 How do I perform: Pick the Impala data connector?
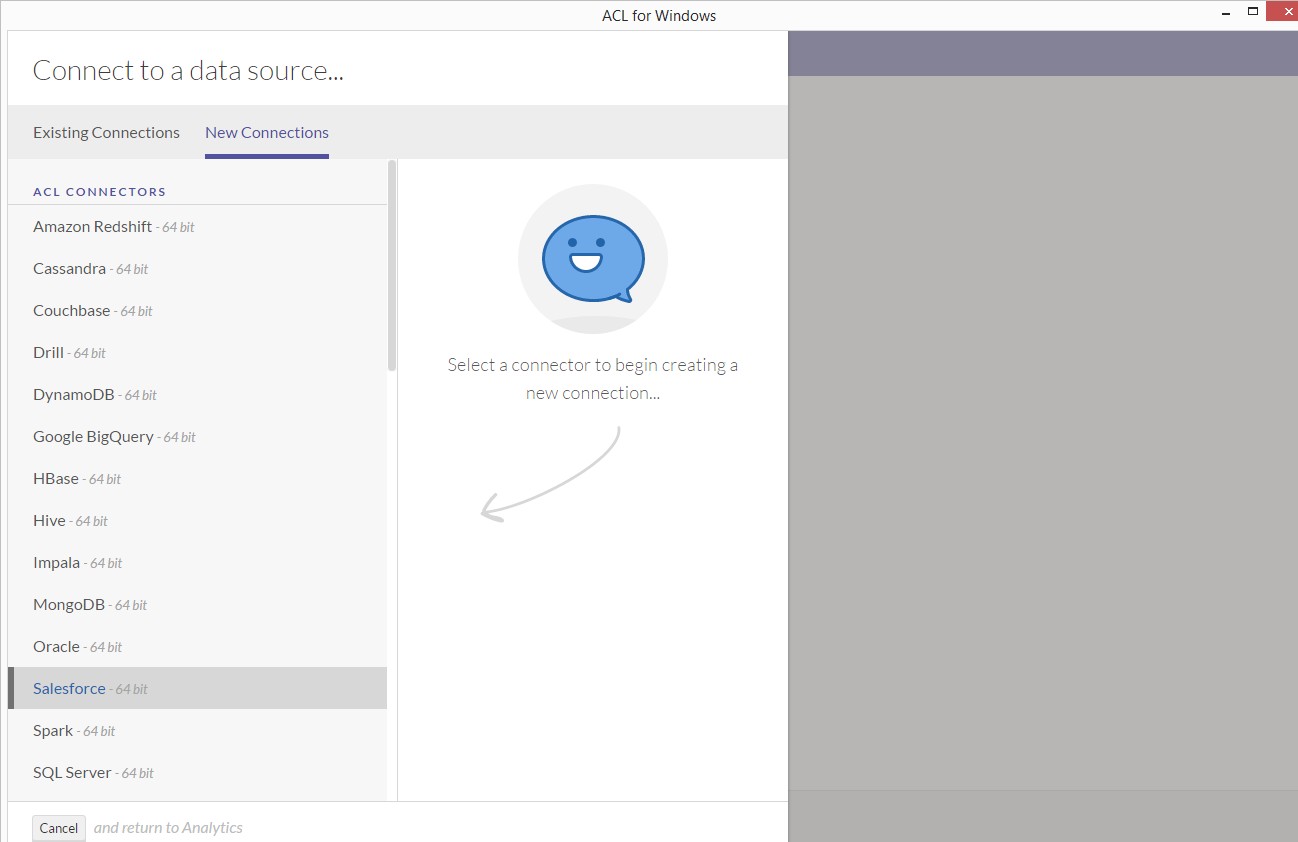[54, 562]
